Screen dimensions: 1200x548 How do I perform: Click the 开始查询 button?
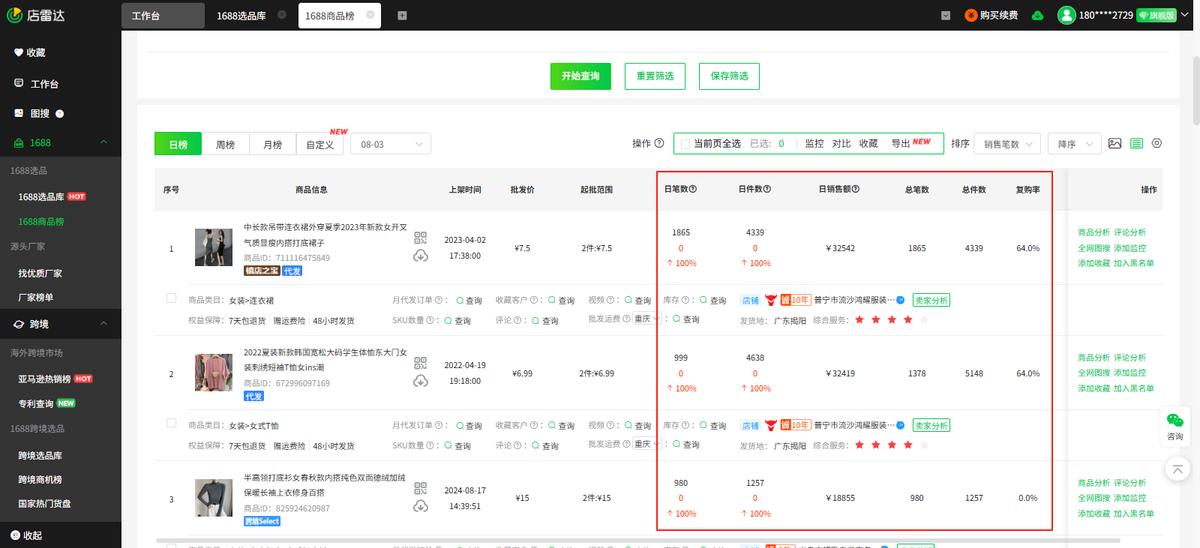click(x=580, y=76)
